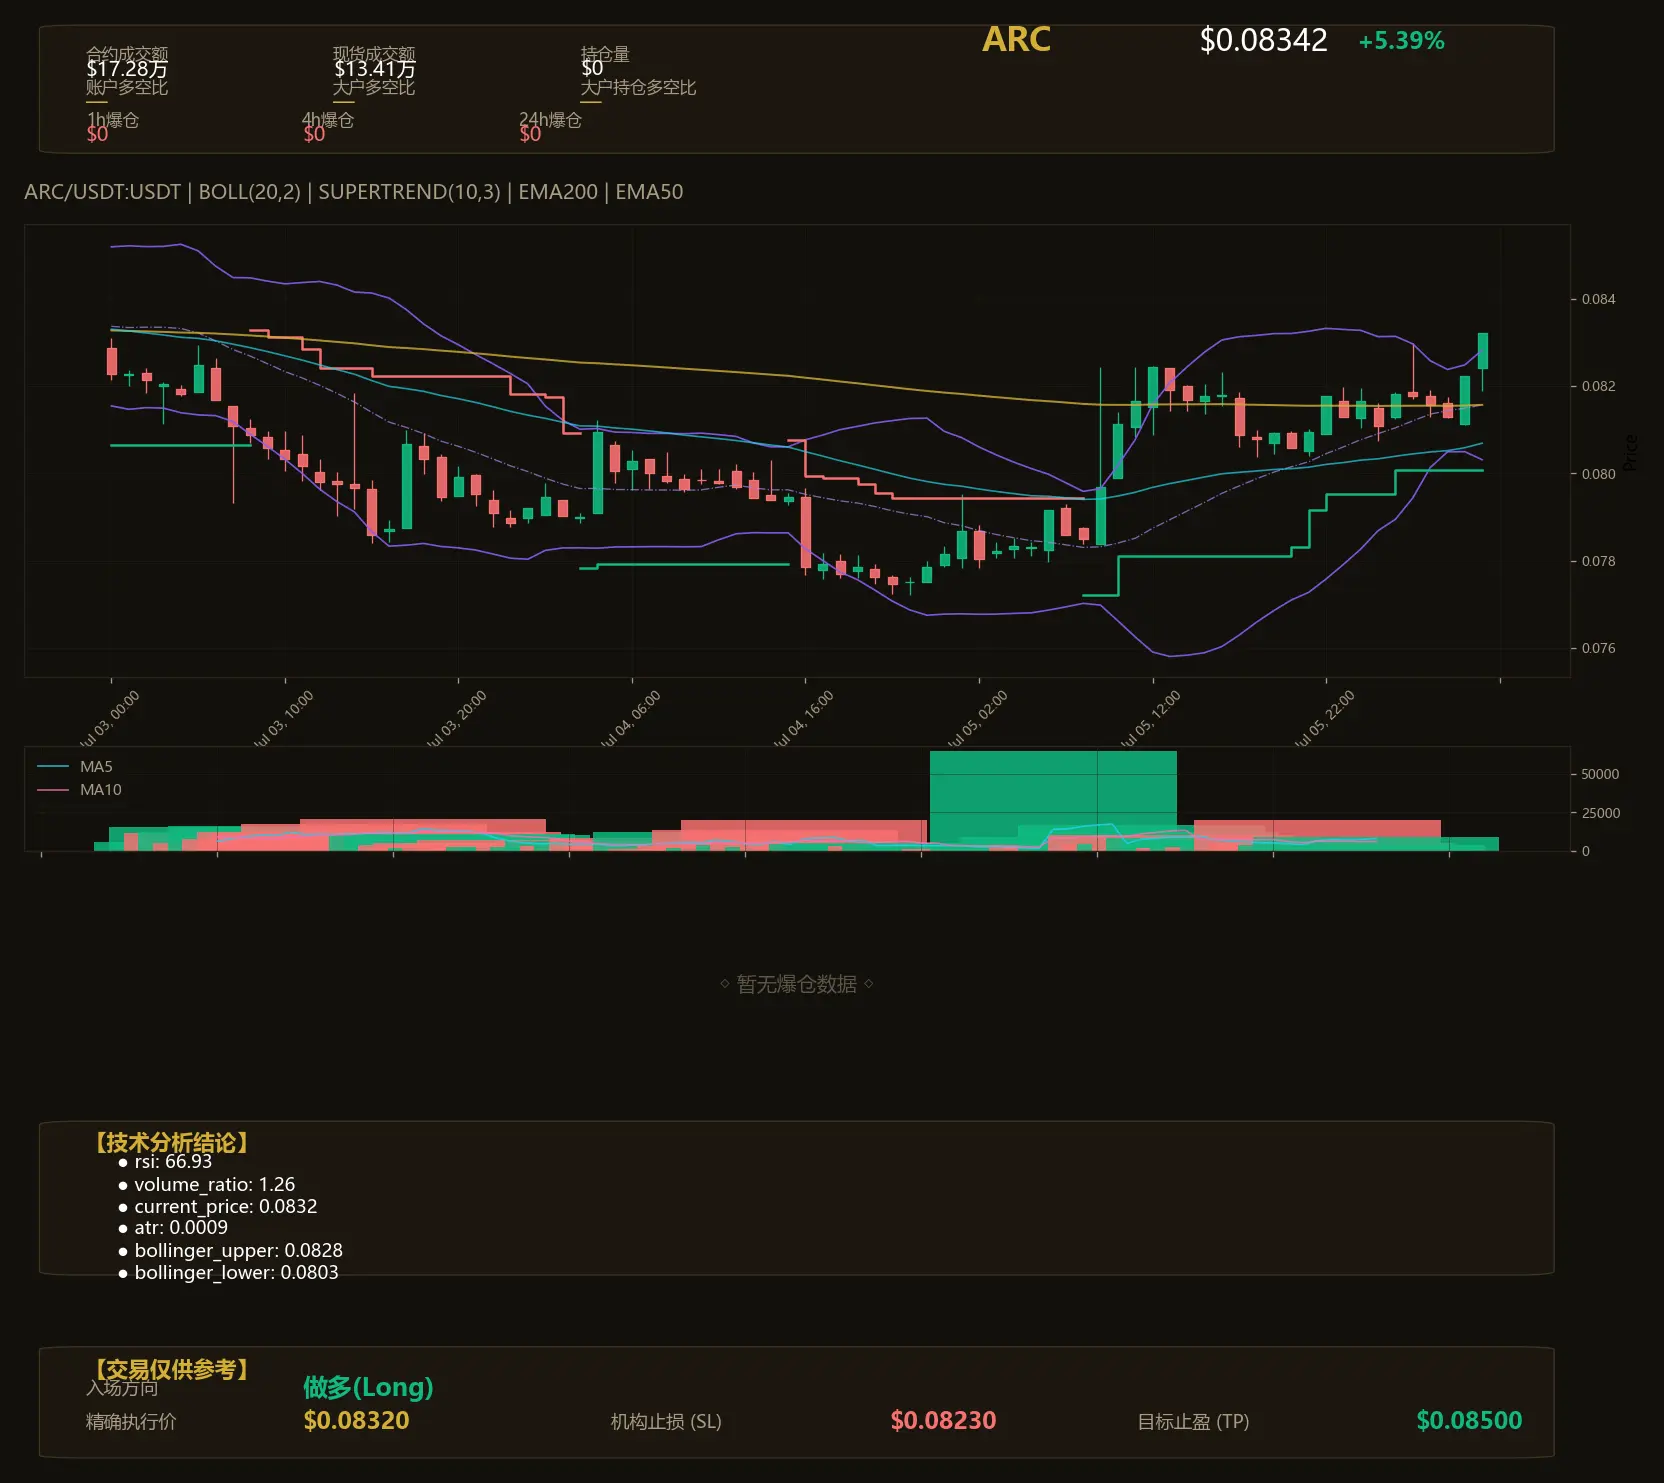The width and height of the screenshot is (1664, 1483).
Task: Click the current price $0.08342
Action: [1263, 40]
